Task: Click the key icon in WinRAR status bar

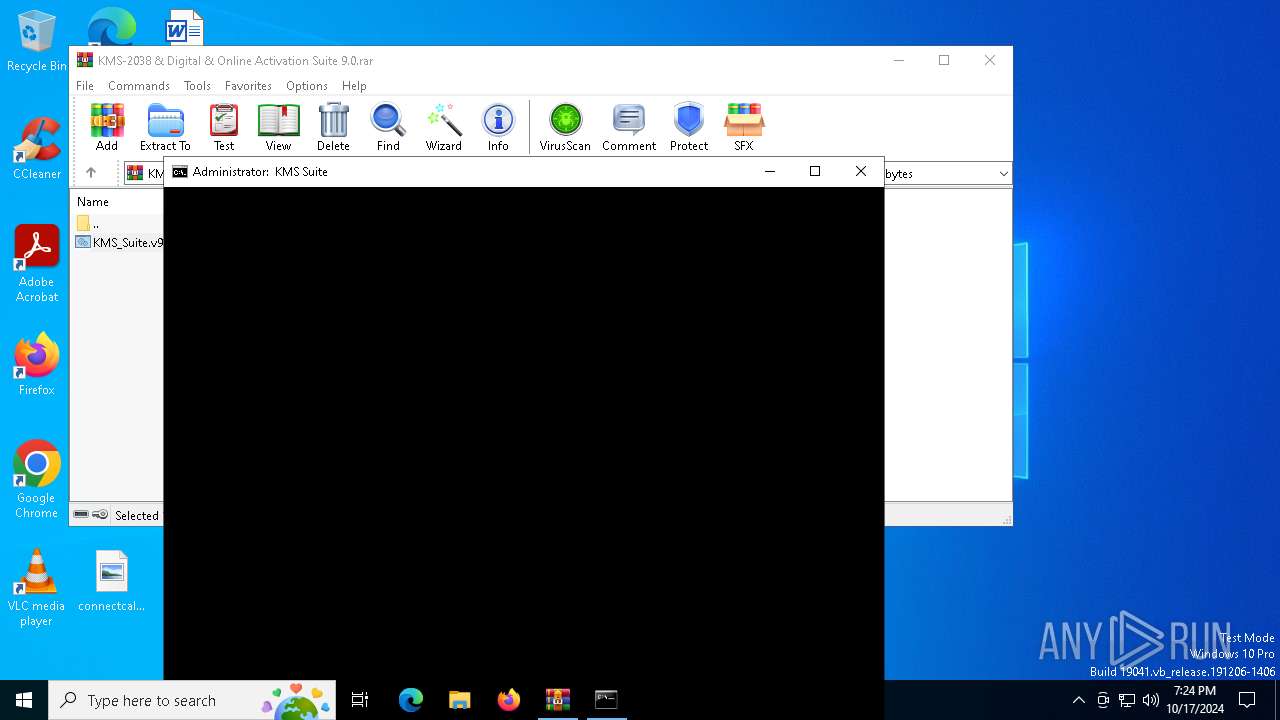Action: [x=100, y=515]
